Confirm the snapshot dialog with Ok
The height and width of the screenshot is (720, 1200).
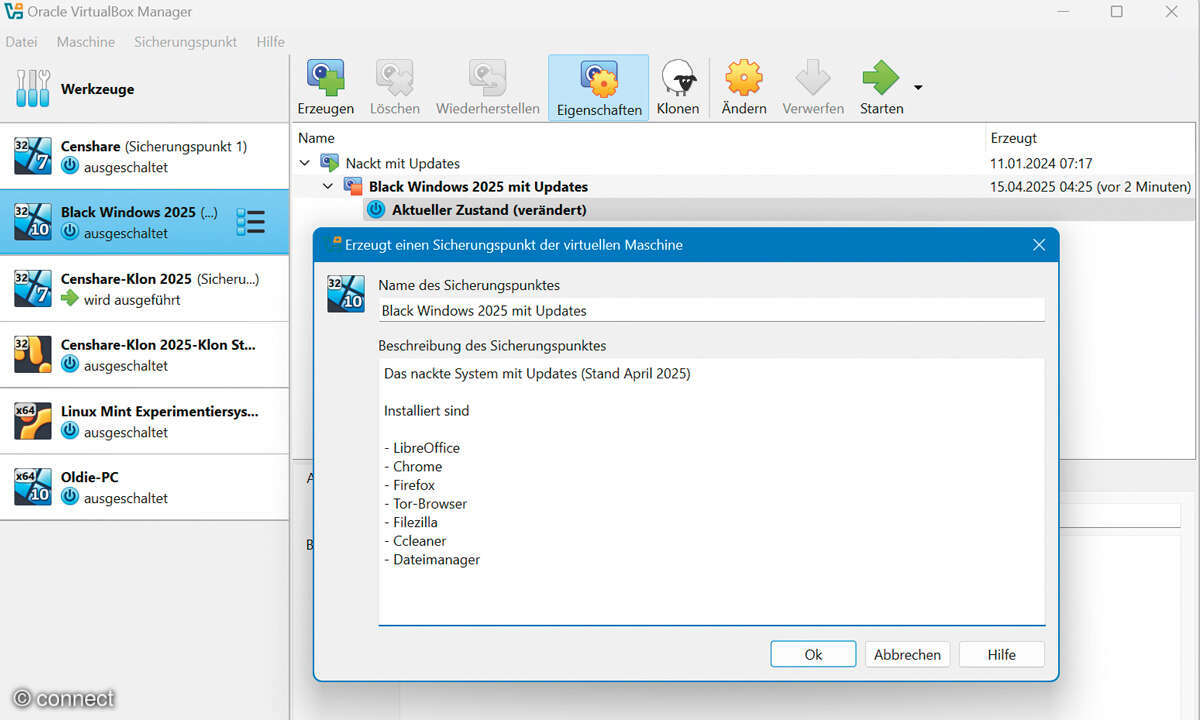click(x=813, y=654)
